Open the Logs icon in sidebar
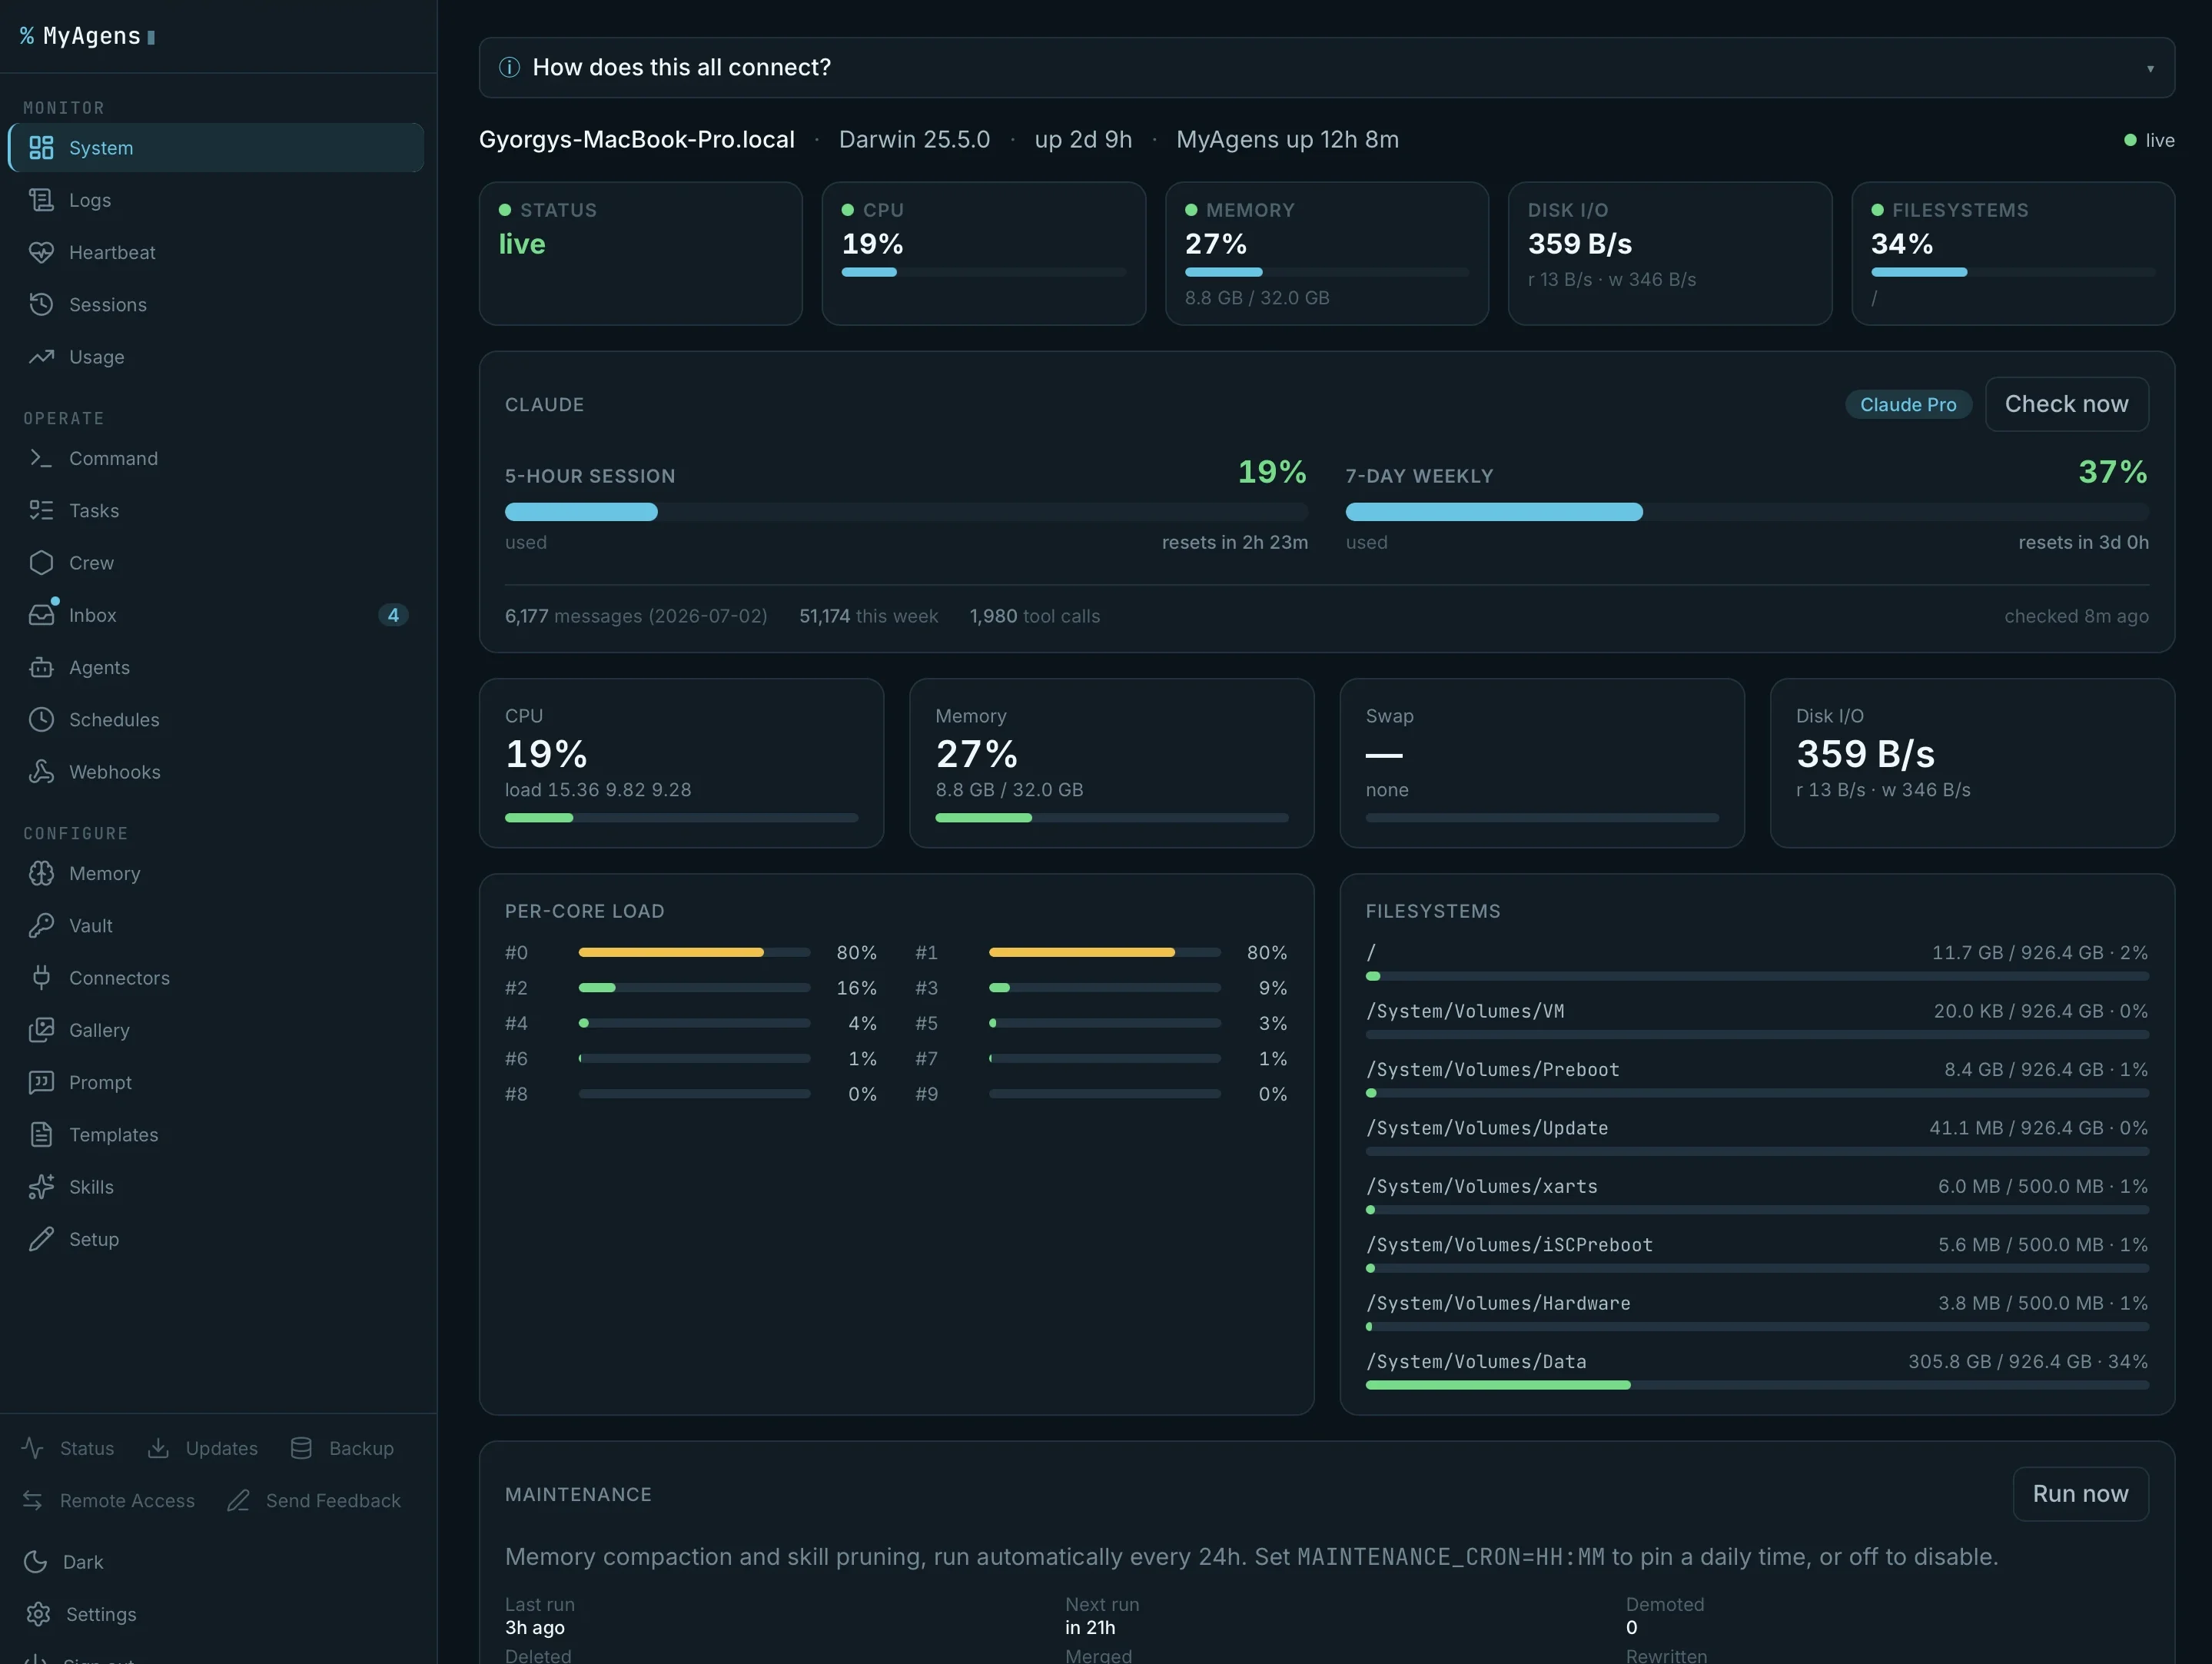 [41, 200]
